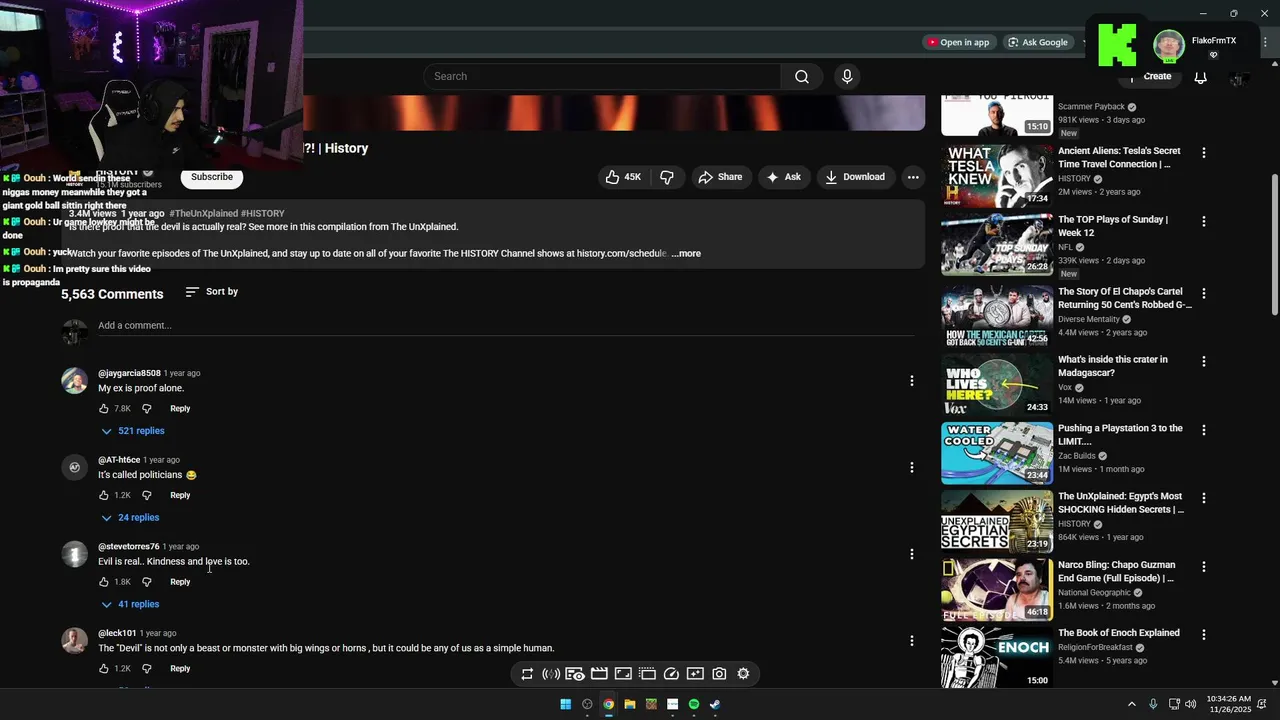Open the Windows Start menu
This screenshot has height=720, width=1280.
[565, 704]
